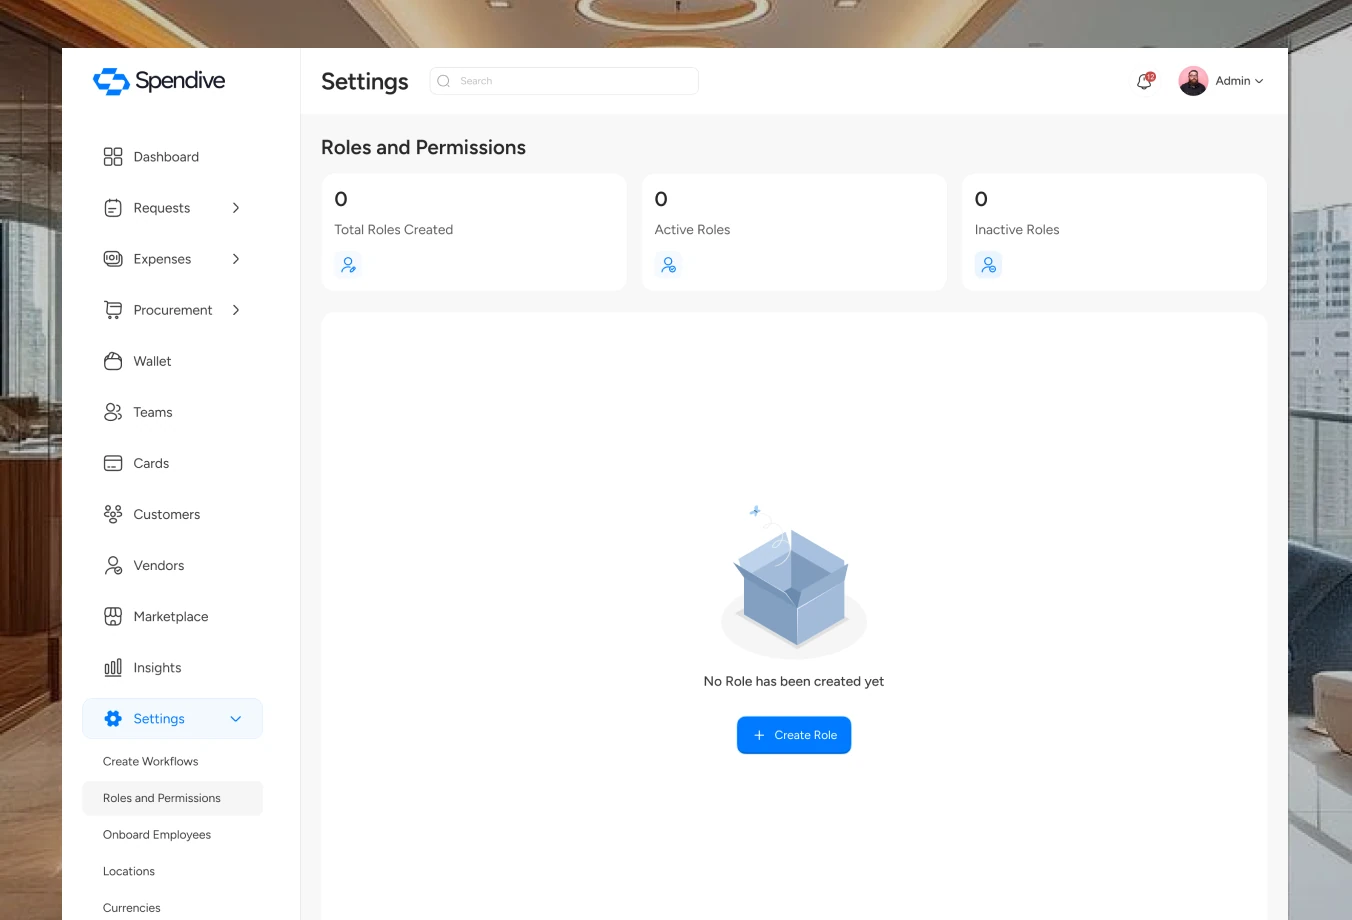This screenshot has width=1352, height=920.
Task: Click the Vendors user icon
Action: pos(113,565)
